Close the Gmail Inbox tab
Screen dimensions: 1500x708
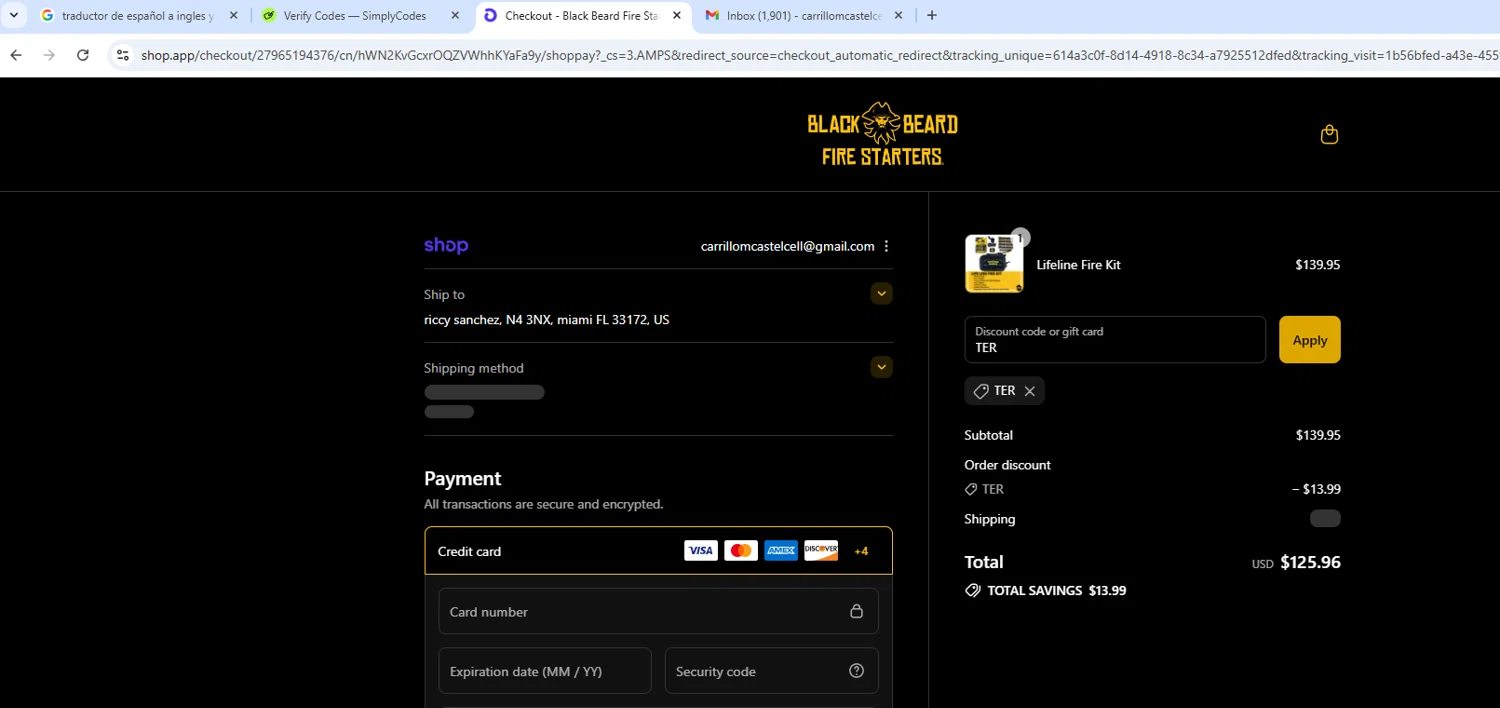point(898,16)
